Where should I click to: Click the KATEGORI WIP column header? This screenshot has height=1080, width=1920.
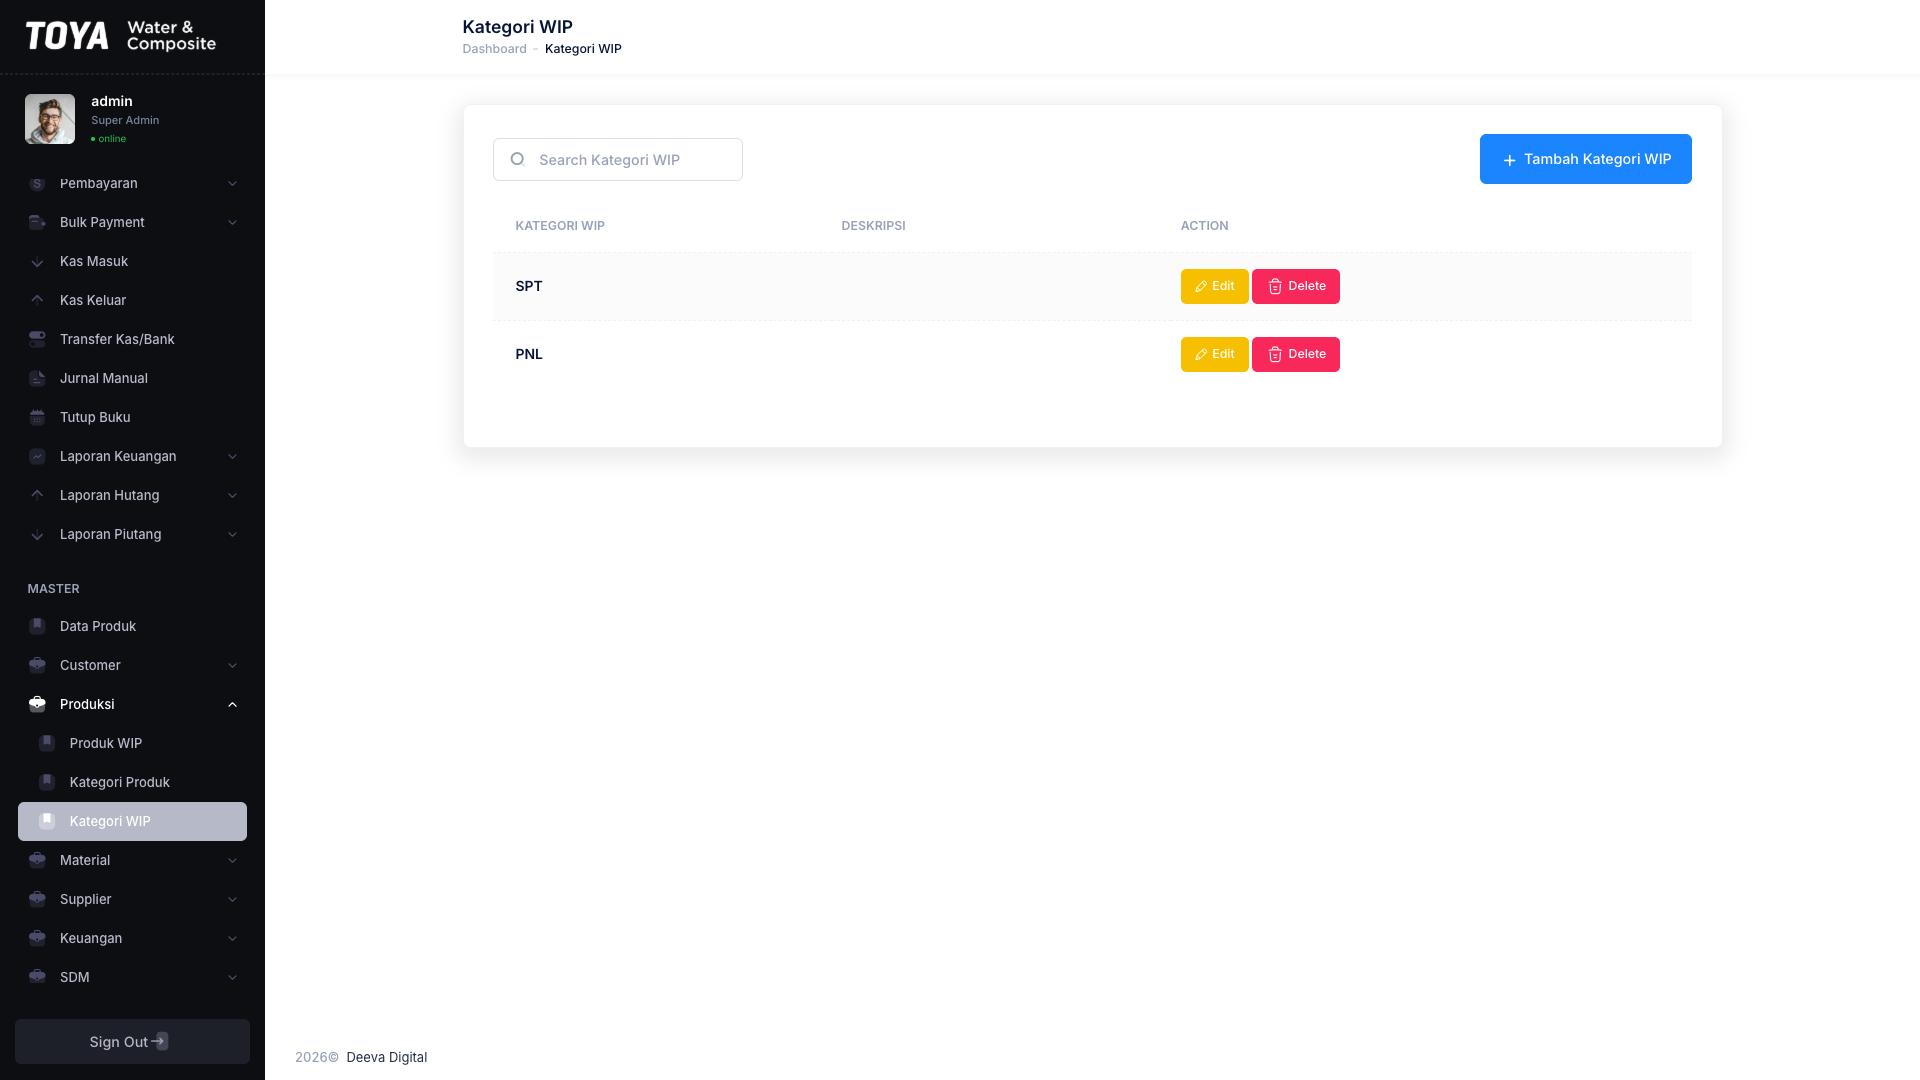560,226
